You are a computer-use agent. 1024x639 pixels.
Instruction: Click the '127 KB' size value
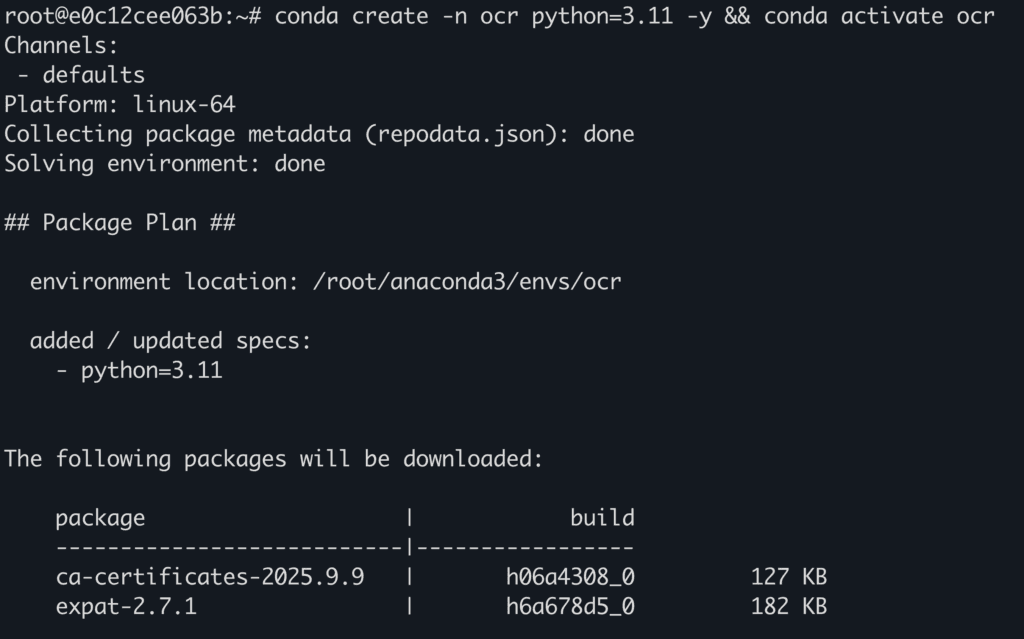(x=789, y=577)
